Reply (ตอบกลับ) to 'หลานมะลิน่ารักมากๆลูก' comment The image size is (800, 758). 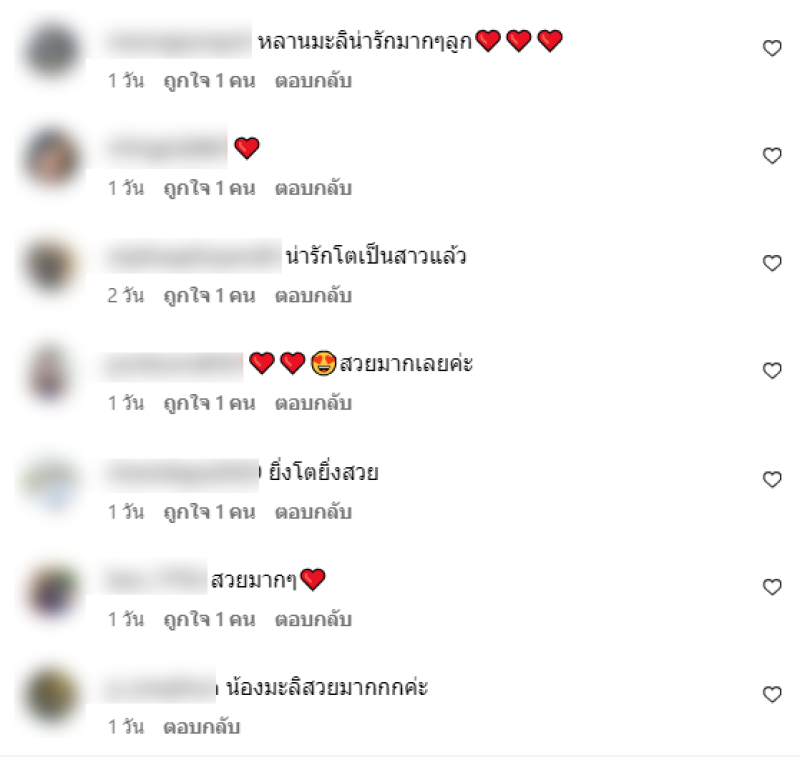tap(313, 81)
